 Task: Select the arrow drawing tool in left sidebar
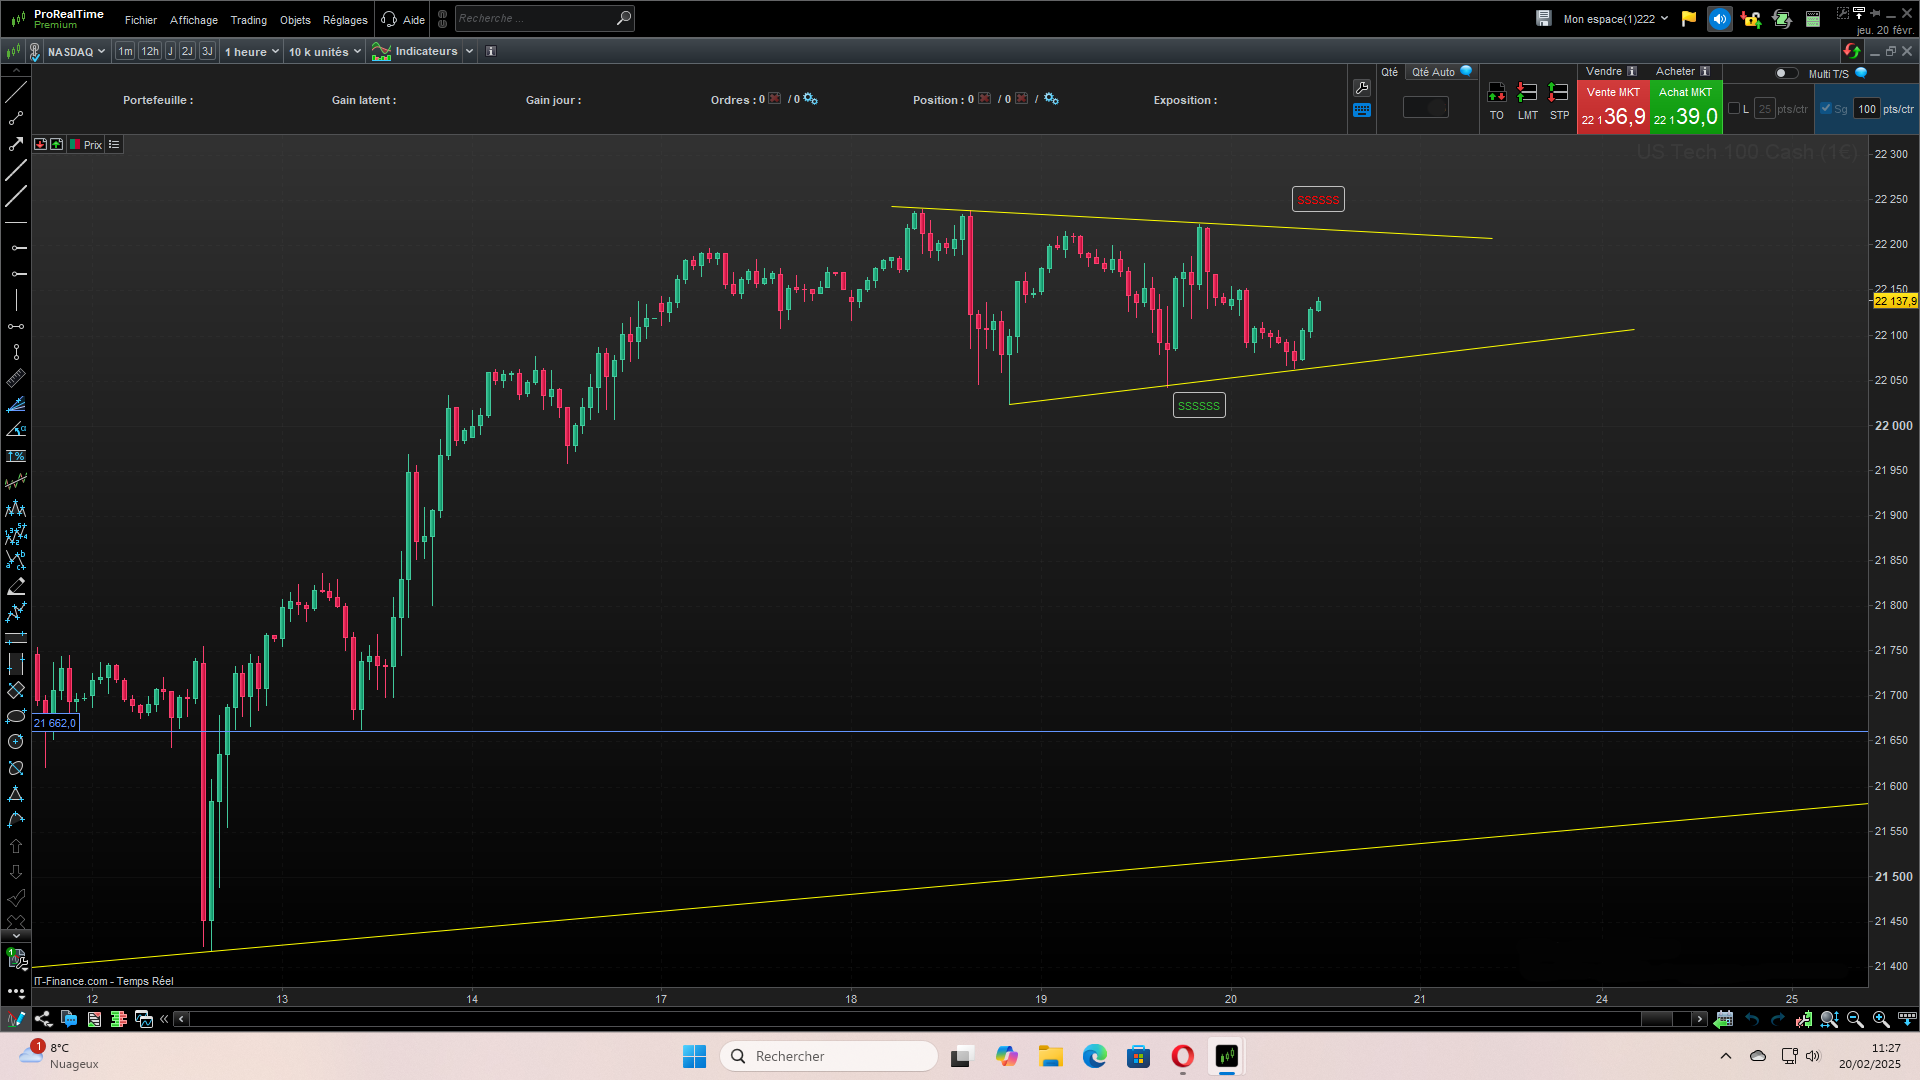coord(15,145)
